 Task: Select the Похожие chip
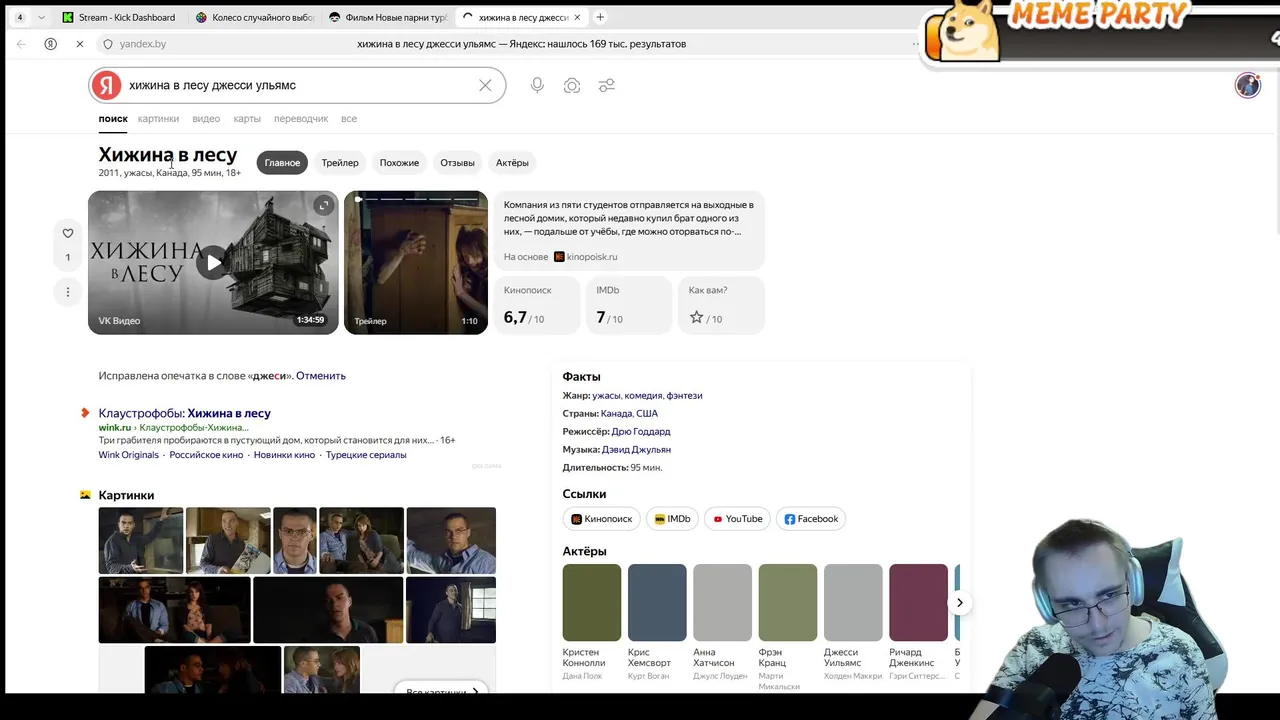tap(399, 163)
